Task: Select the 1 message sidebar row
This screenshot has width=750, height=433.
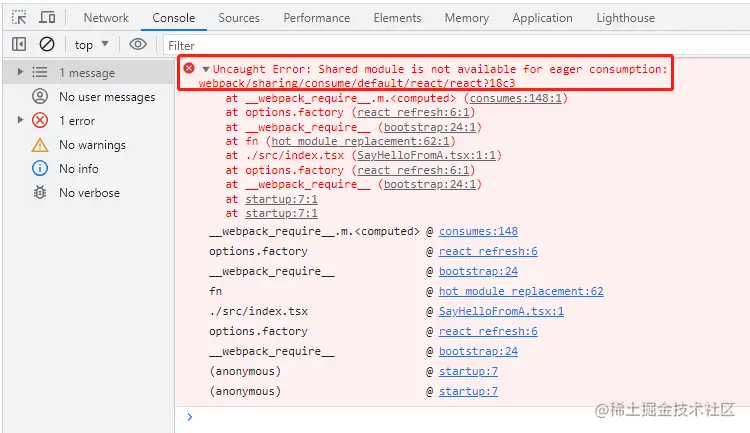Action: pos(89,72)
